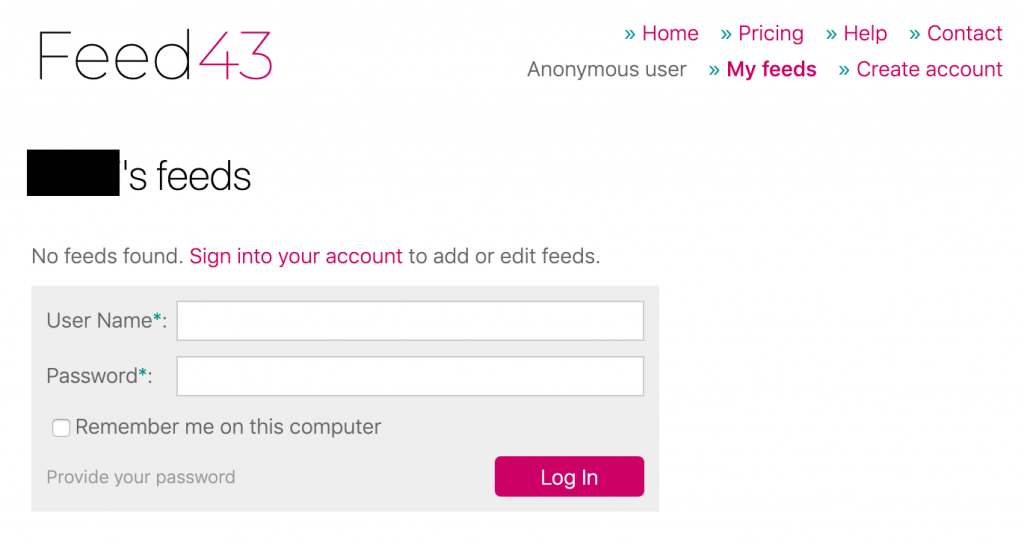Click the 'Anonymous user' status text
Screen dimensions: 1024x546
tap(607, 69)
